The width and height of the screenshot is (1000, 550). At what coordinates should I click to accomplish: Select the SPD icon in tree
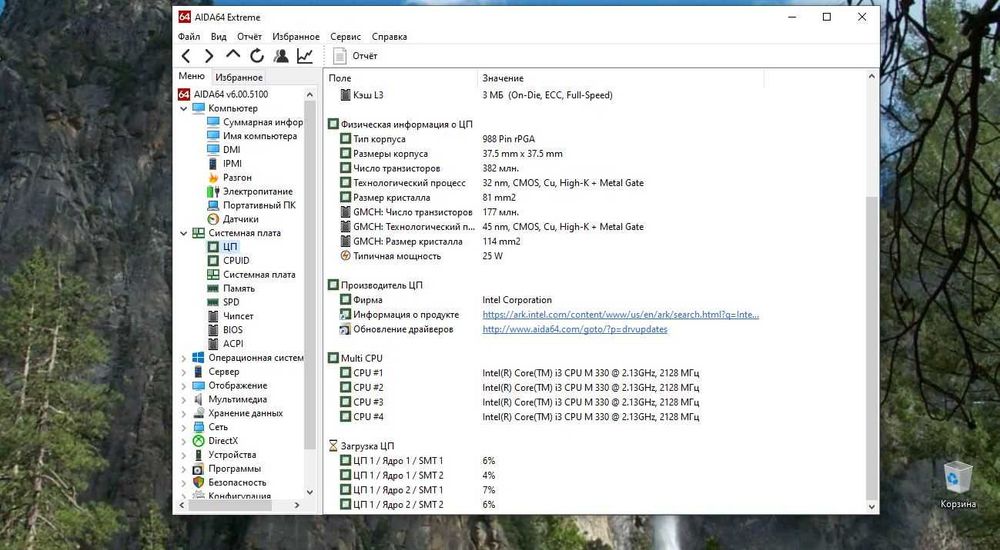(x=213, y=302)
